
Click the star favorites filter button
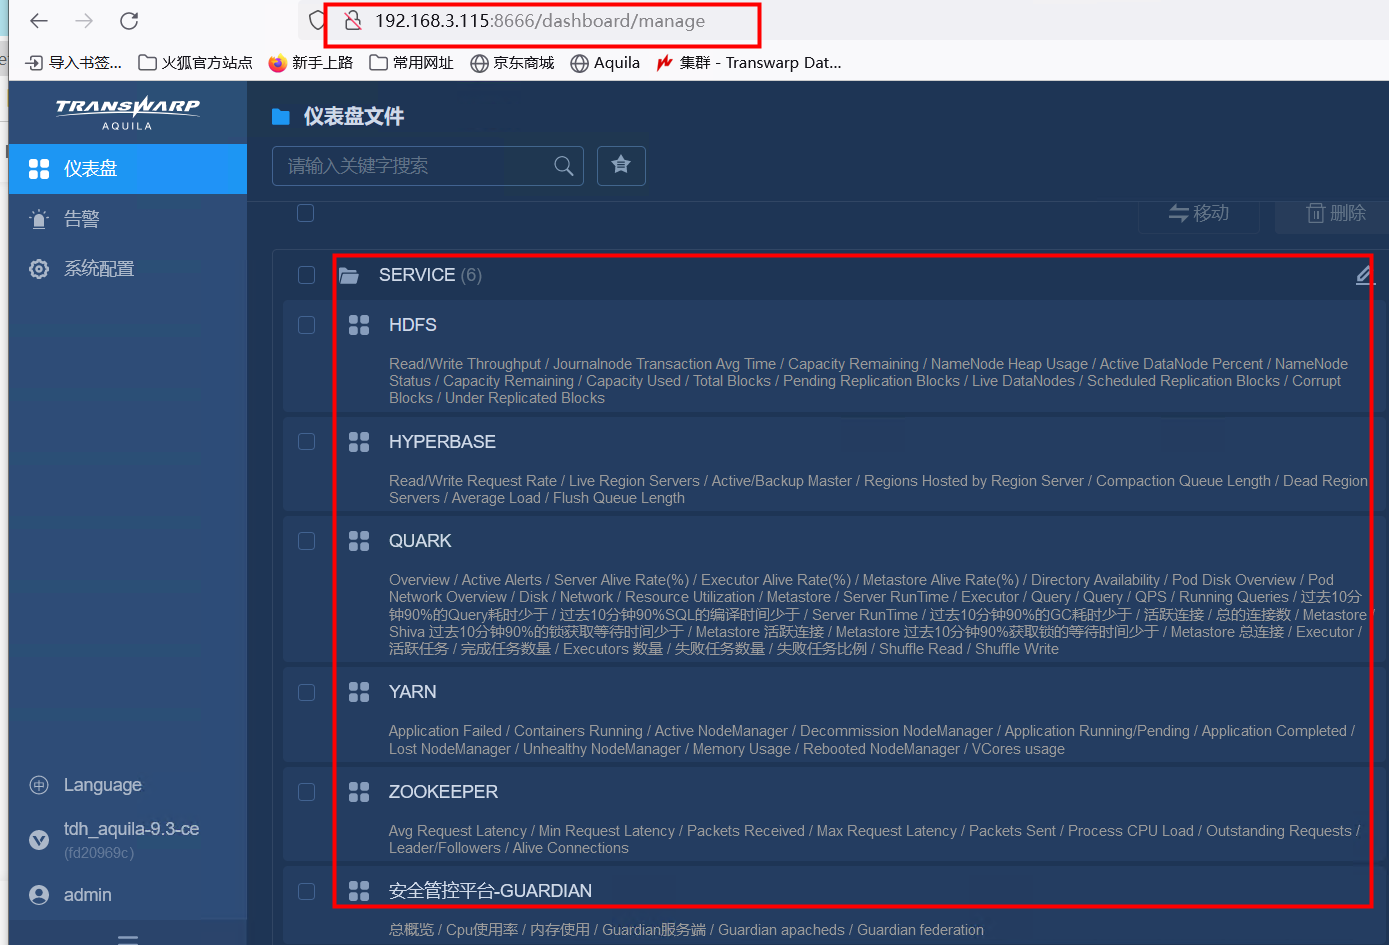(x=621, y=166)
